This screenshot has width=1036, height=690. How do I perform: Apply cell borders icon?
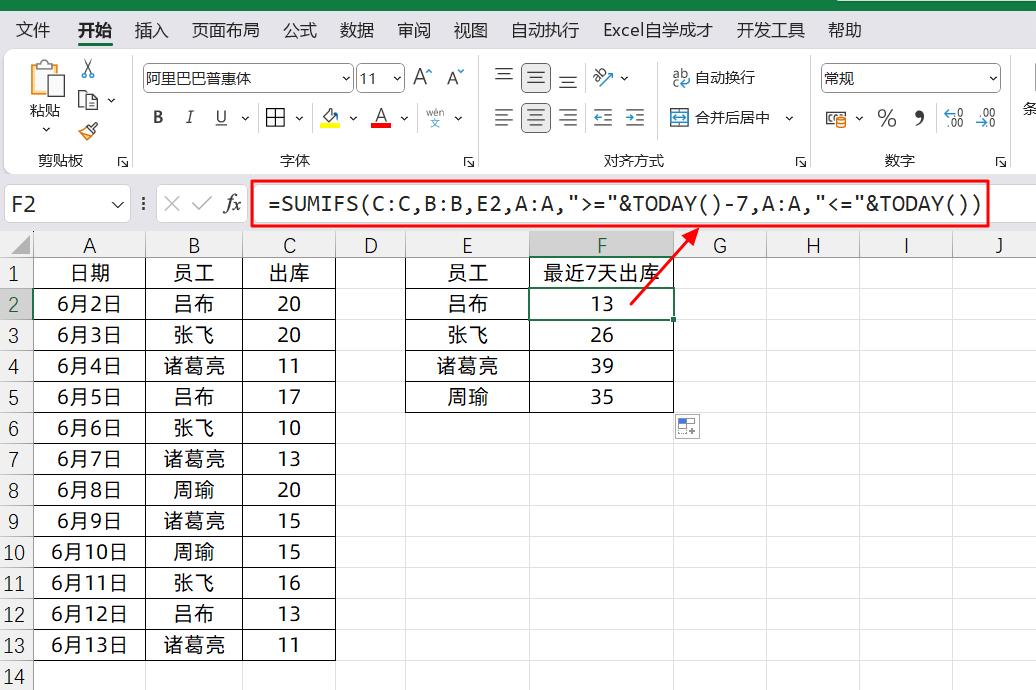(x=276, y=118)
